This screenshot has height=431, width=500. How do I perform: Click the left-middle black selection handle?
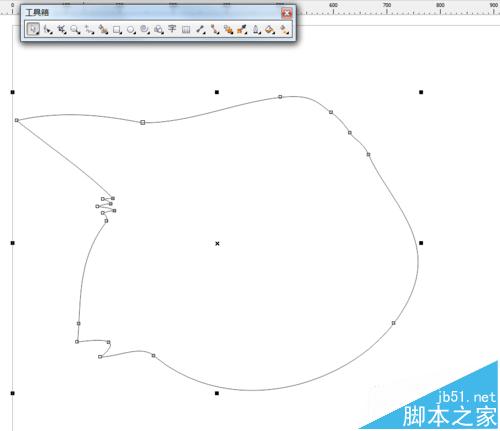point(13,243)
